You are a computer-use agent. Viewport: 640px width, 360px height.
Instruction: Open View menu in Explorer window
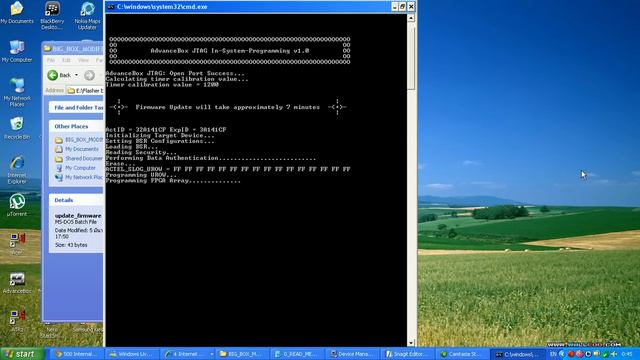point(83,60)
